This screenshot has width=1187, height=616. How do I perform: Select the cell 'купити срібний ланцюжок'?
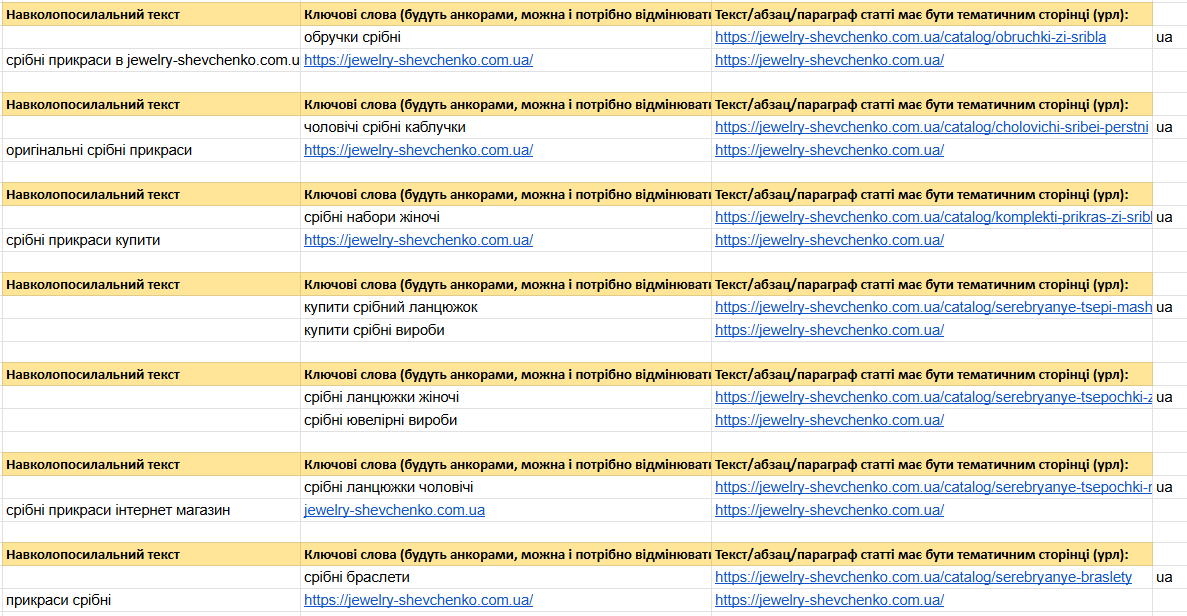[506, 307]
